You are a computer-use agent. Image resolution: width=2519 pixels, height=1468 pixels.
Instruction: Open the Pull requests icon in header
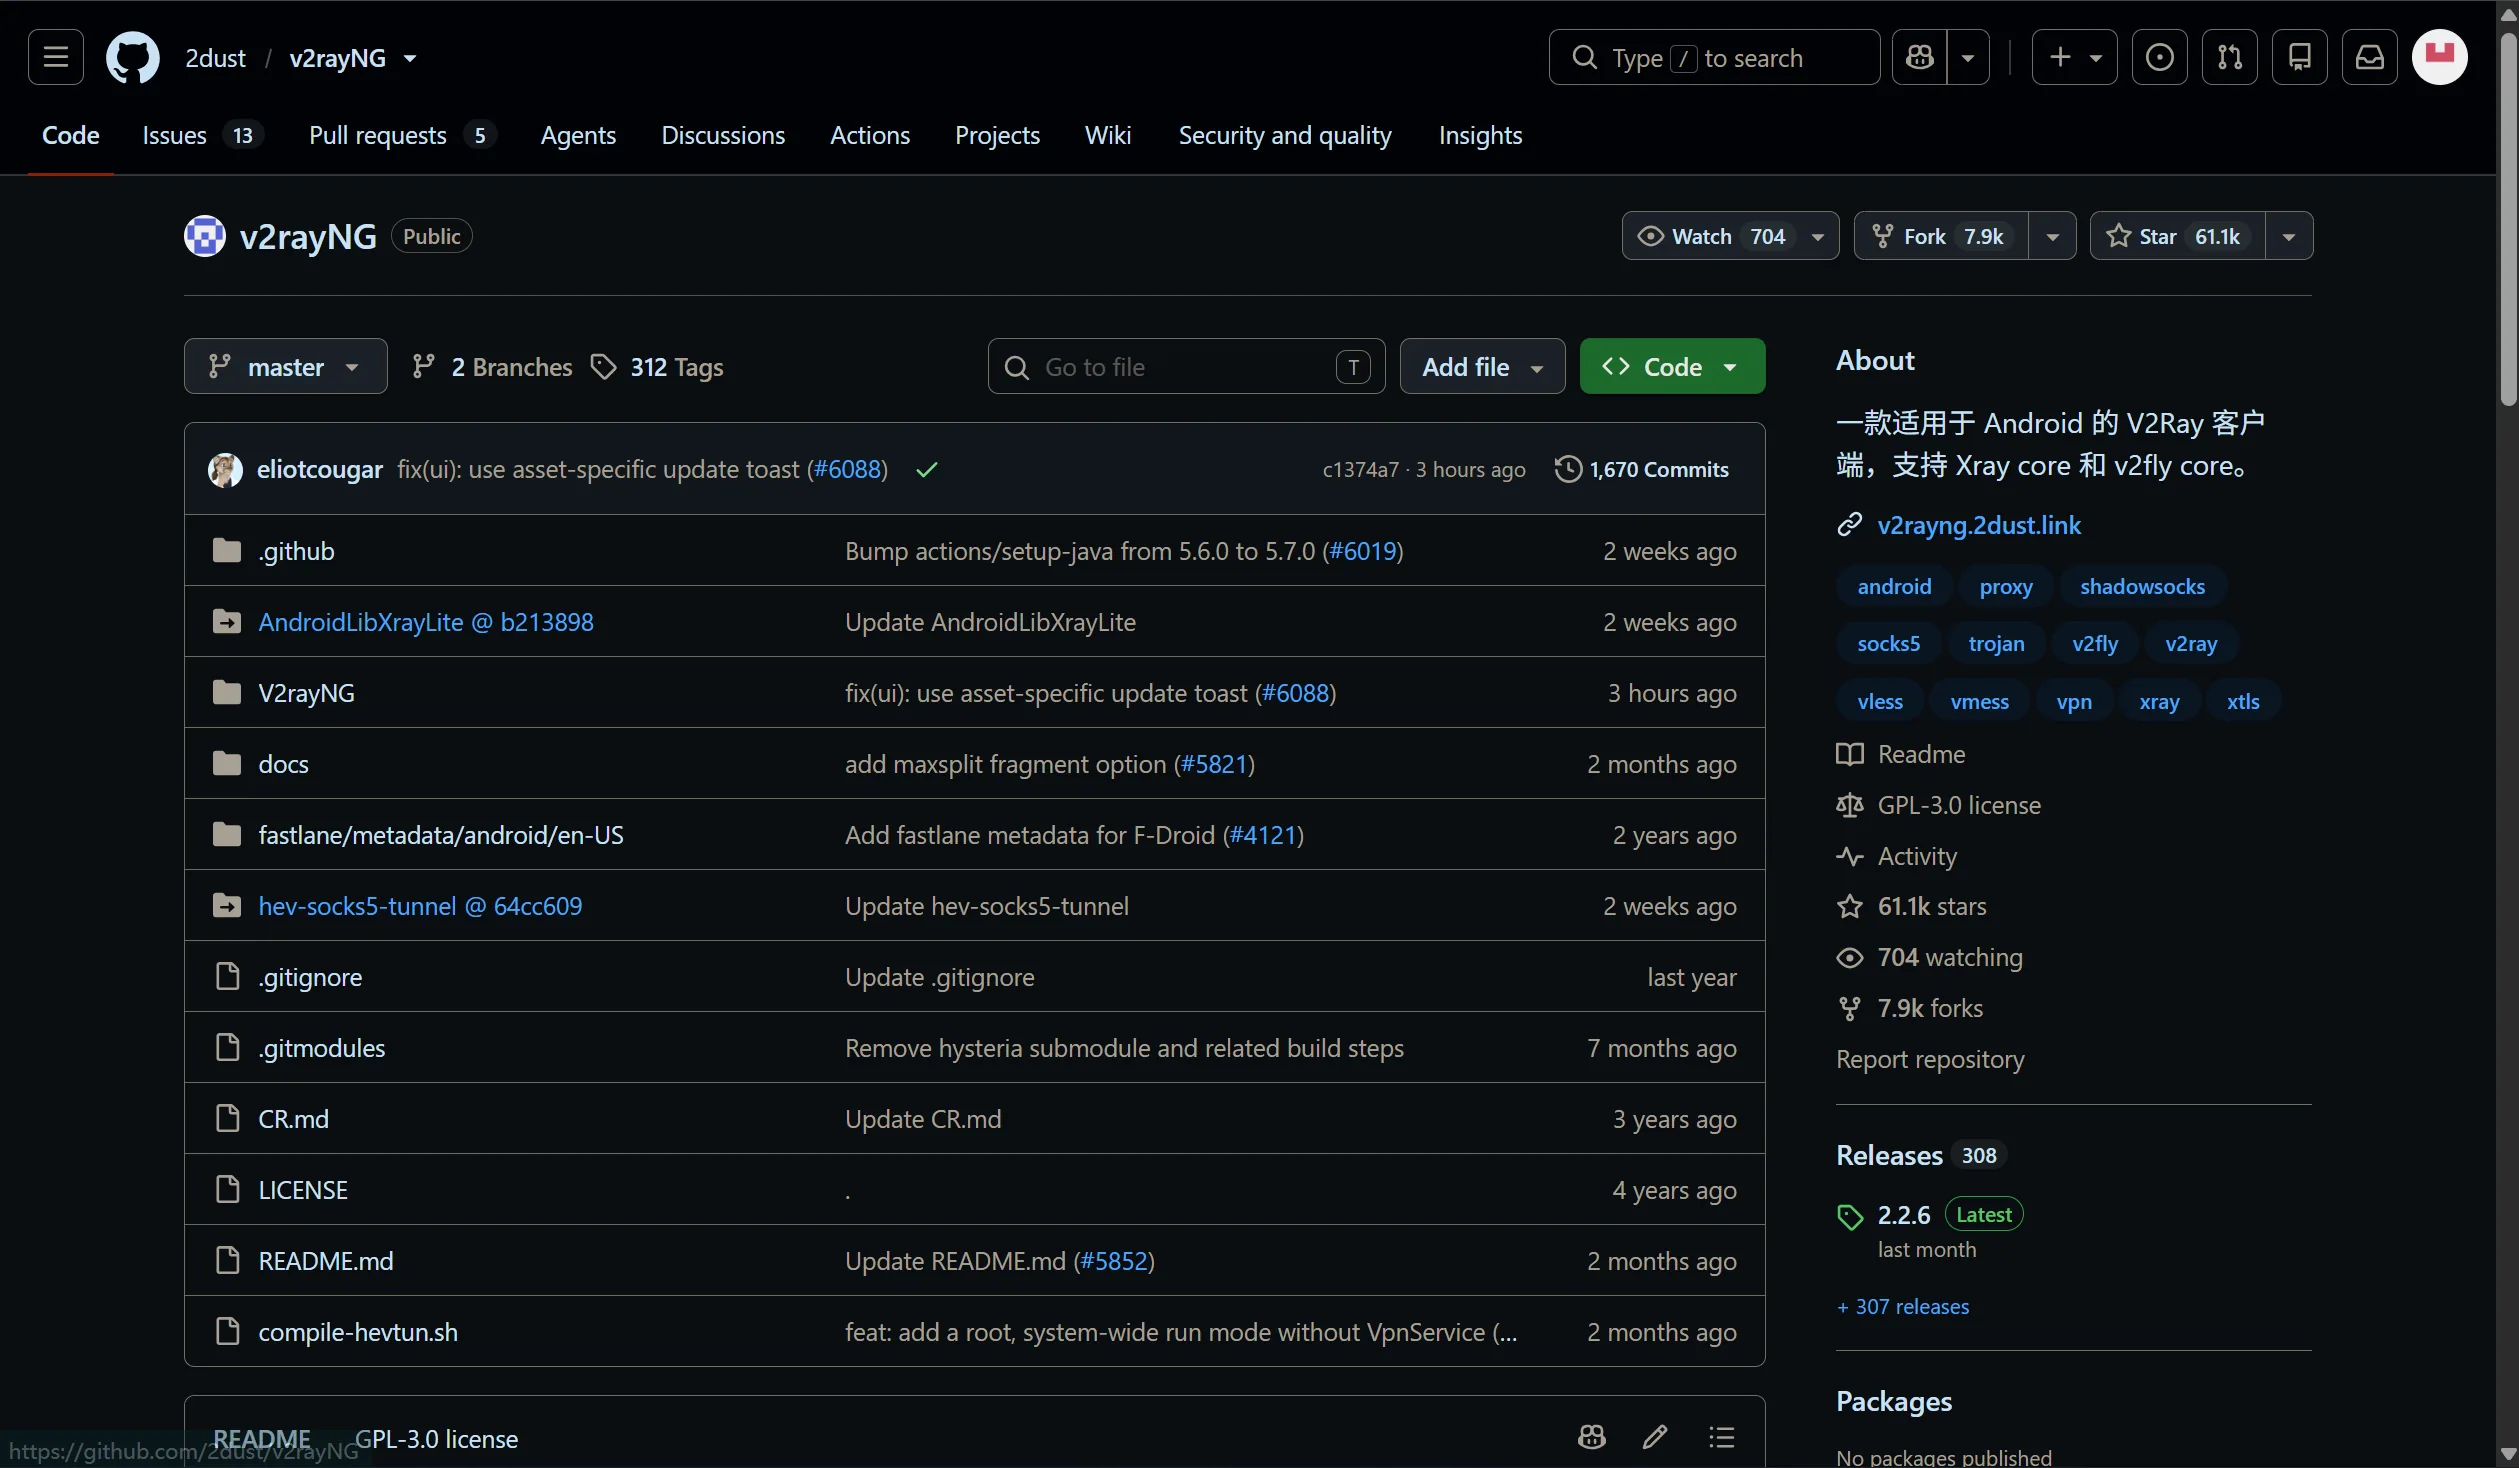(2230, 57)
